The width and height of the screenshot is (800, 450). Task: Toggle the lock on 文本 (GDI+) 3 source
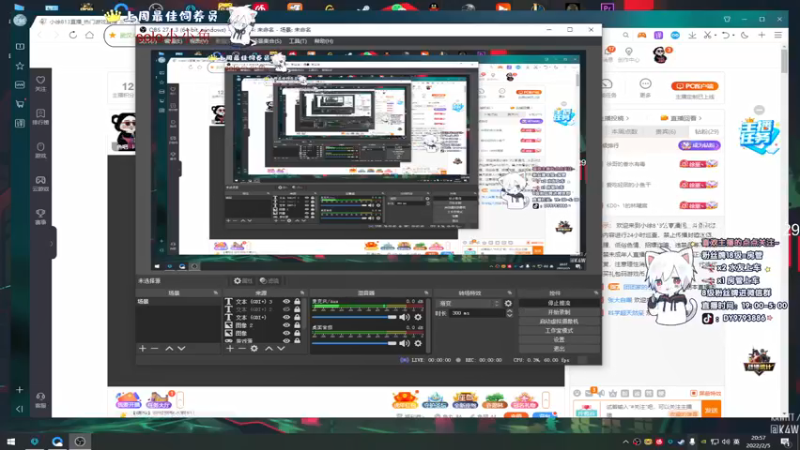[297, 302]
